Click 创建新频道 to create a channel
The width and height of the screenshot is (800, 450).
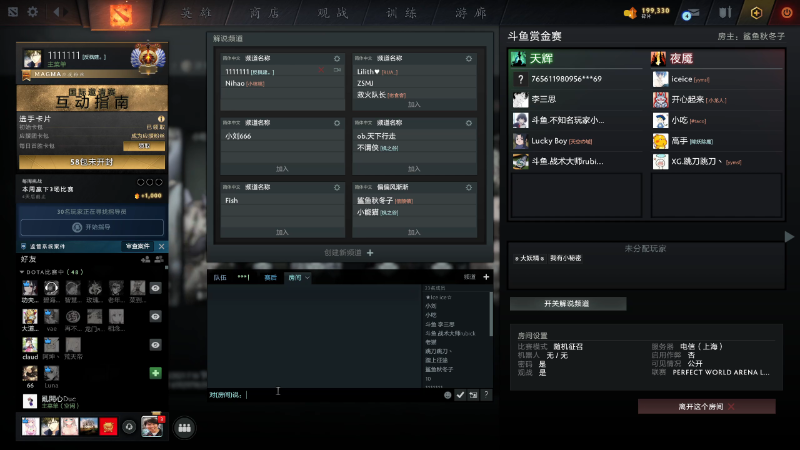point(348,253)
